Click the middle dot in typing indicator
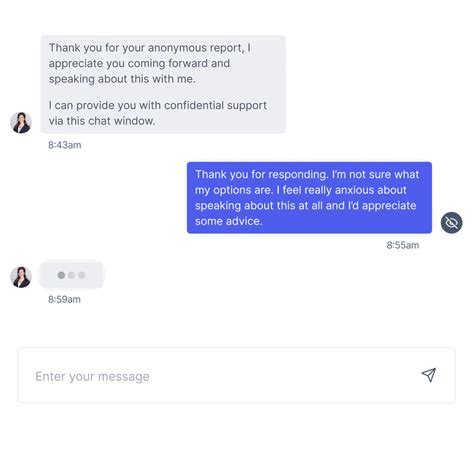 71,275
